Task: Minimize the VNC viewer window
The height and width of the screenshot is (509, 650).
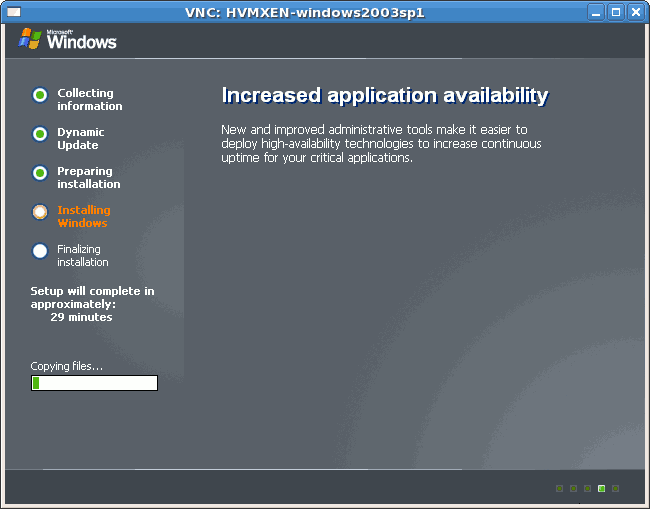Action: 597,12
